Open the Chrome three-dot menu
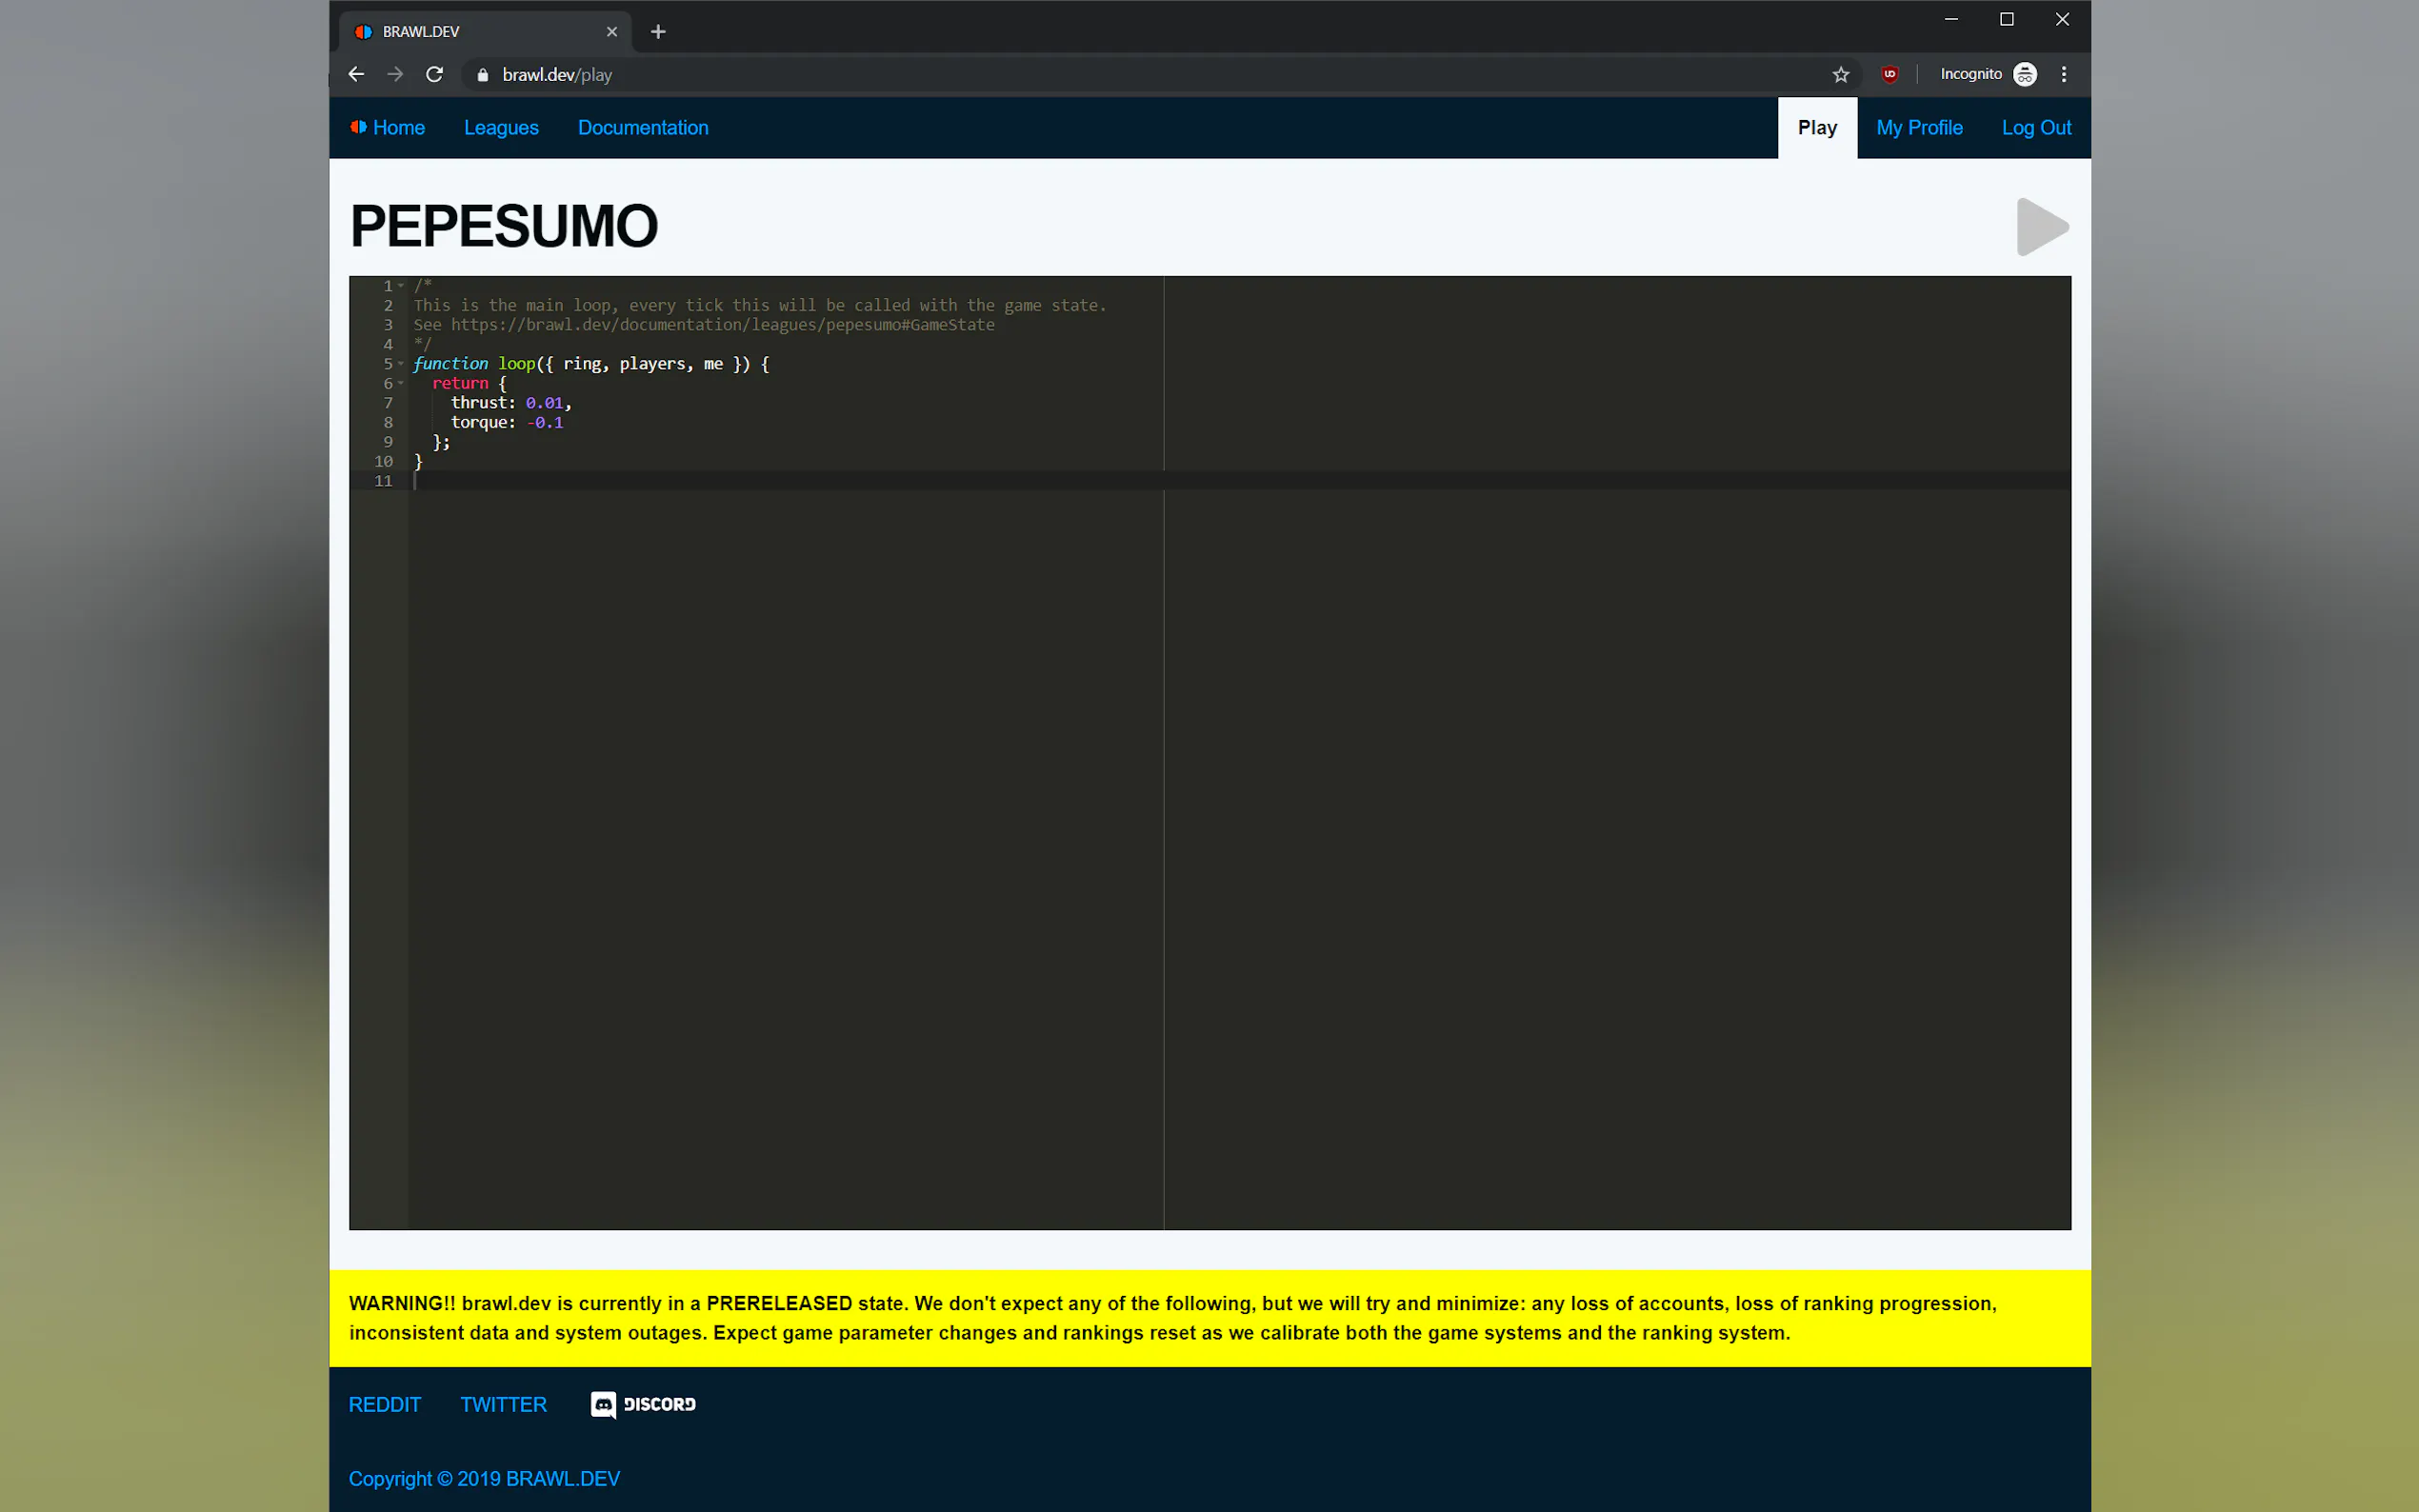 tap(2063, 74)
